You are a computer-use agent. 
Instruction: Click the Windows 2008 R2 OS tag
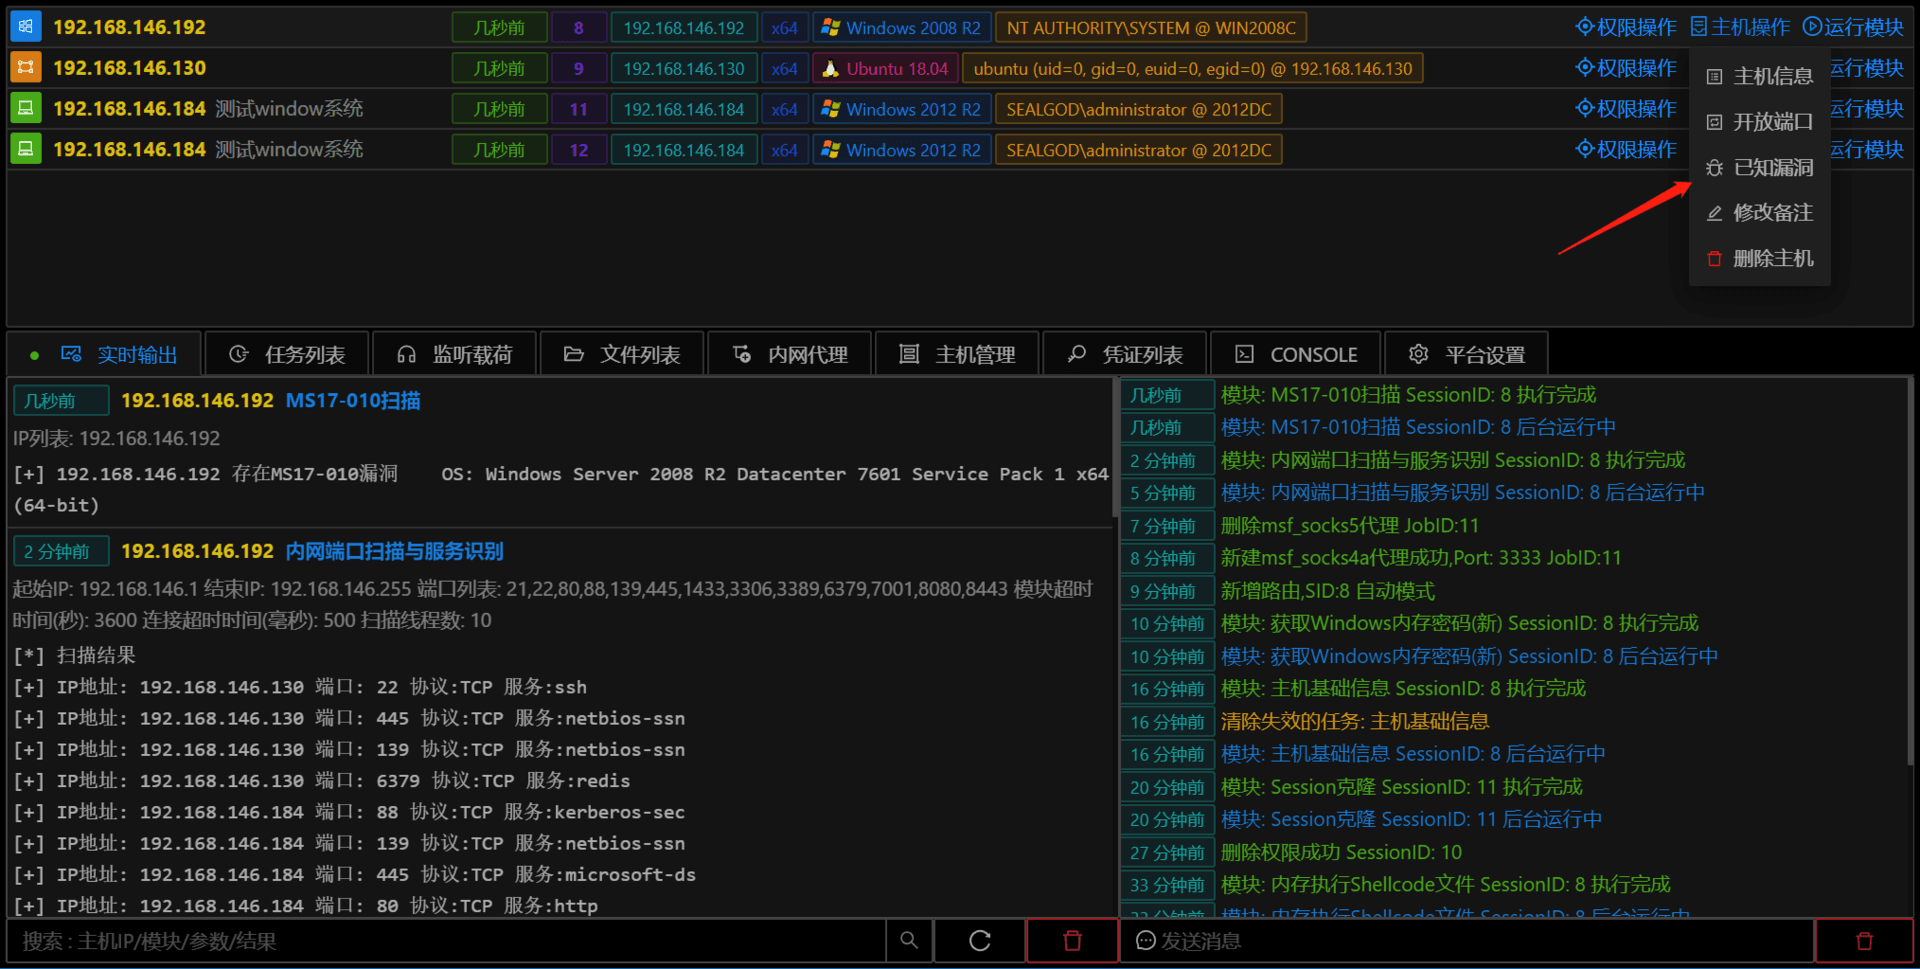click(x=902, y=28)
